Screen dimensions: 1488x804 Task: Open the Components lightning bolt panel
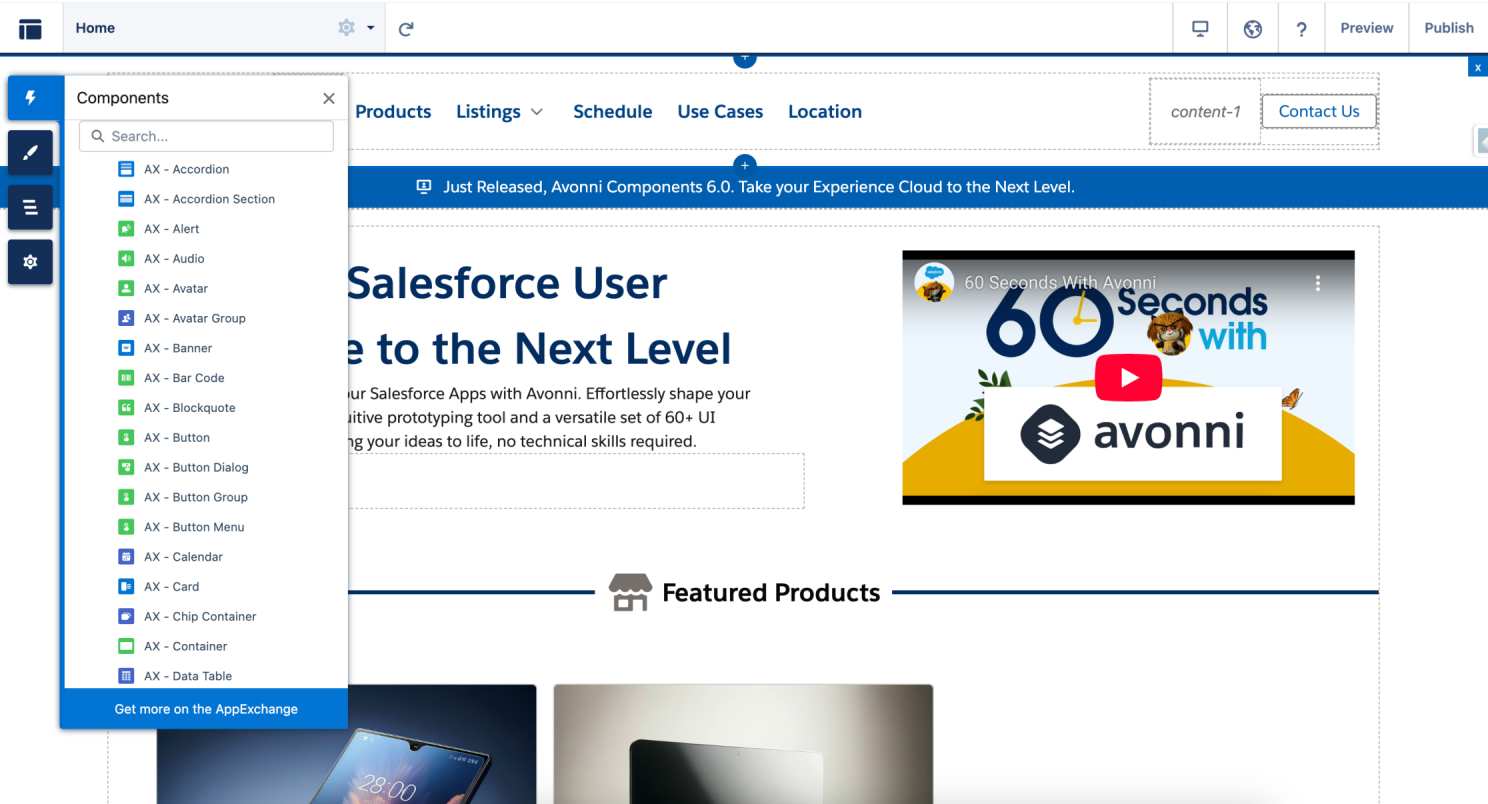point(31,98)
